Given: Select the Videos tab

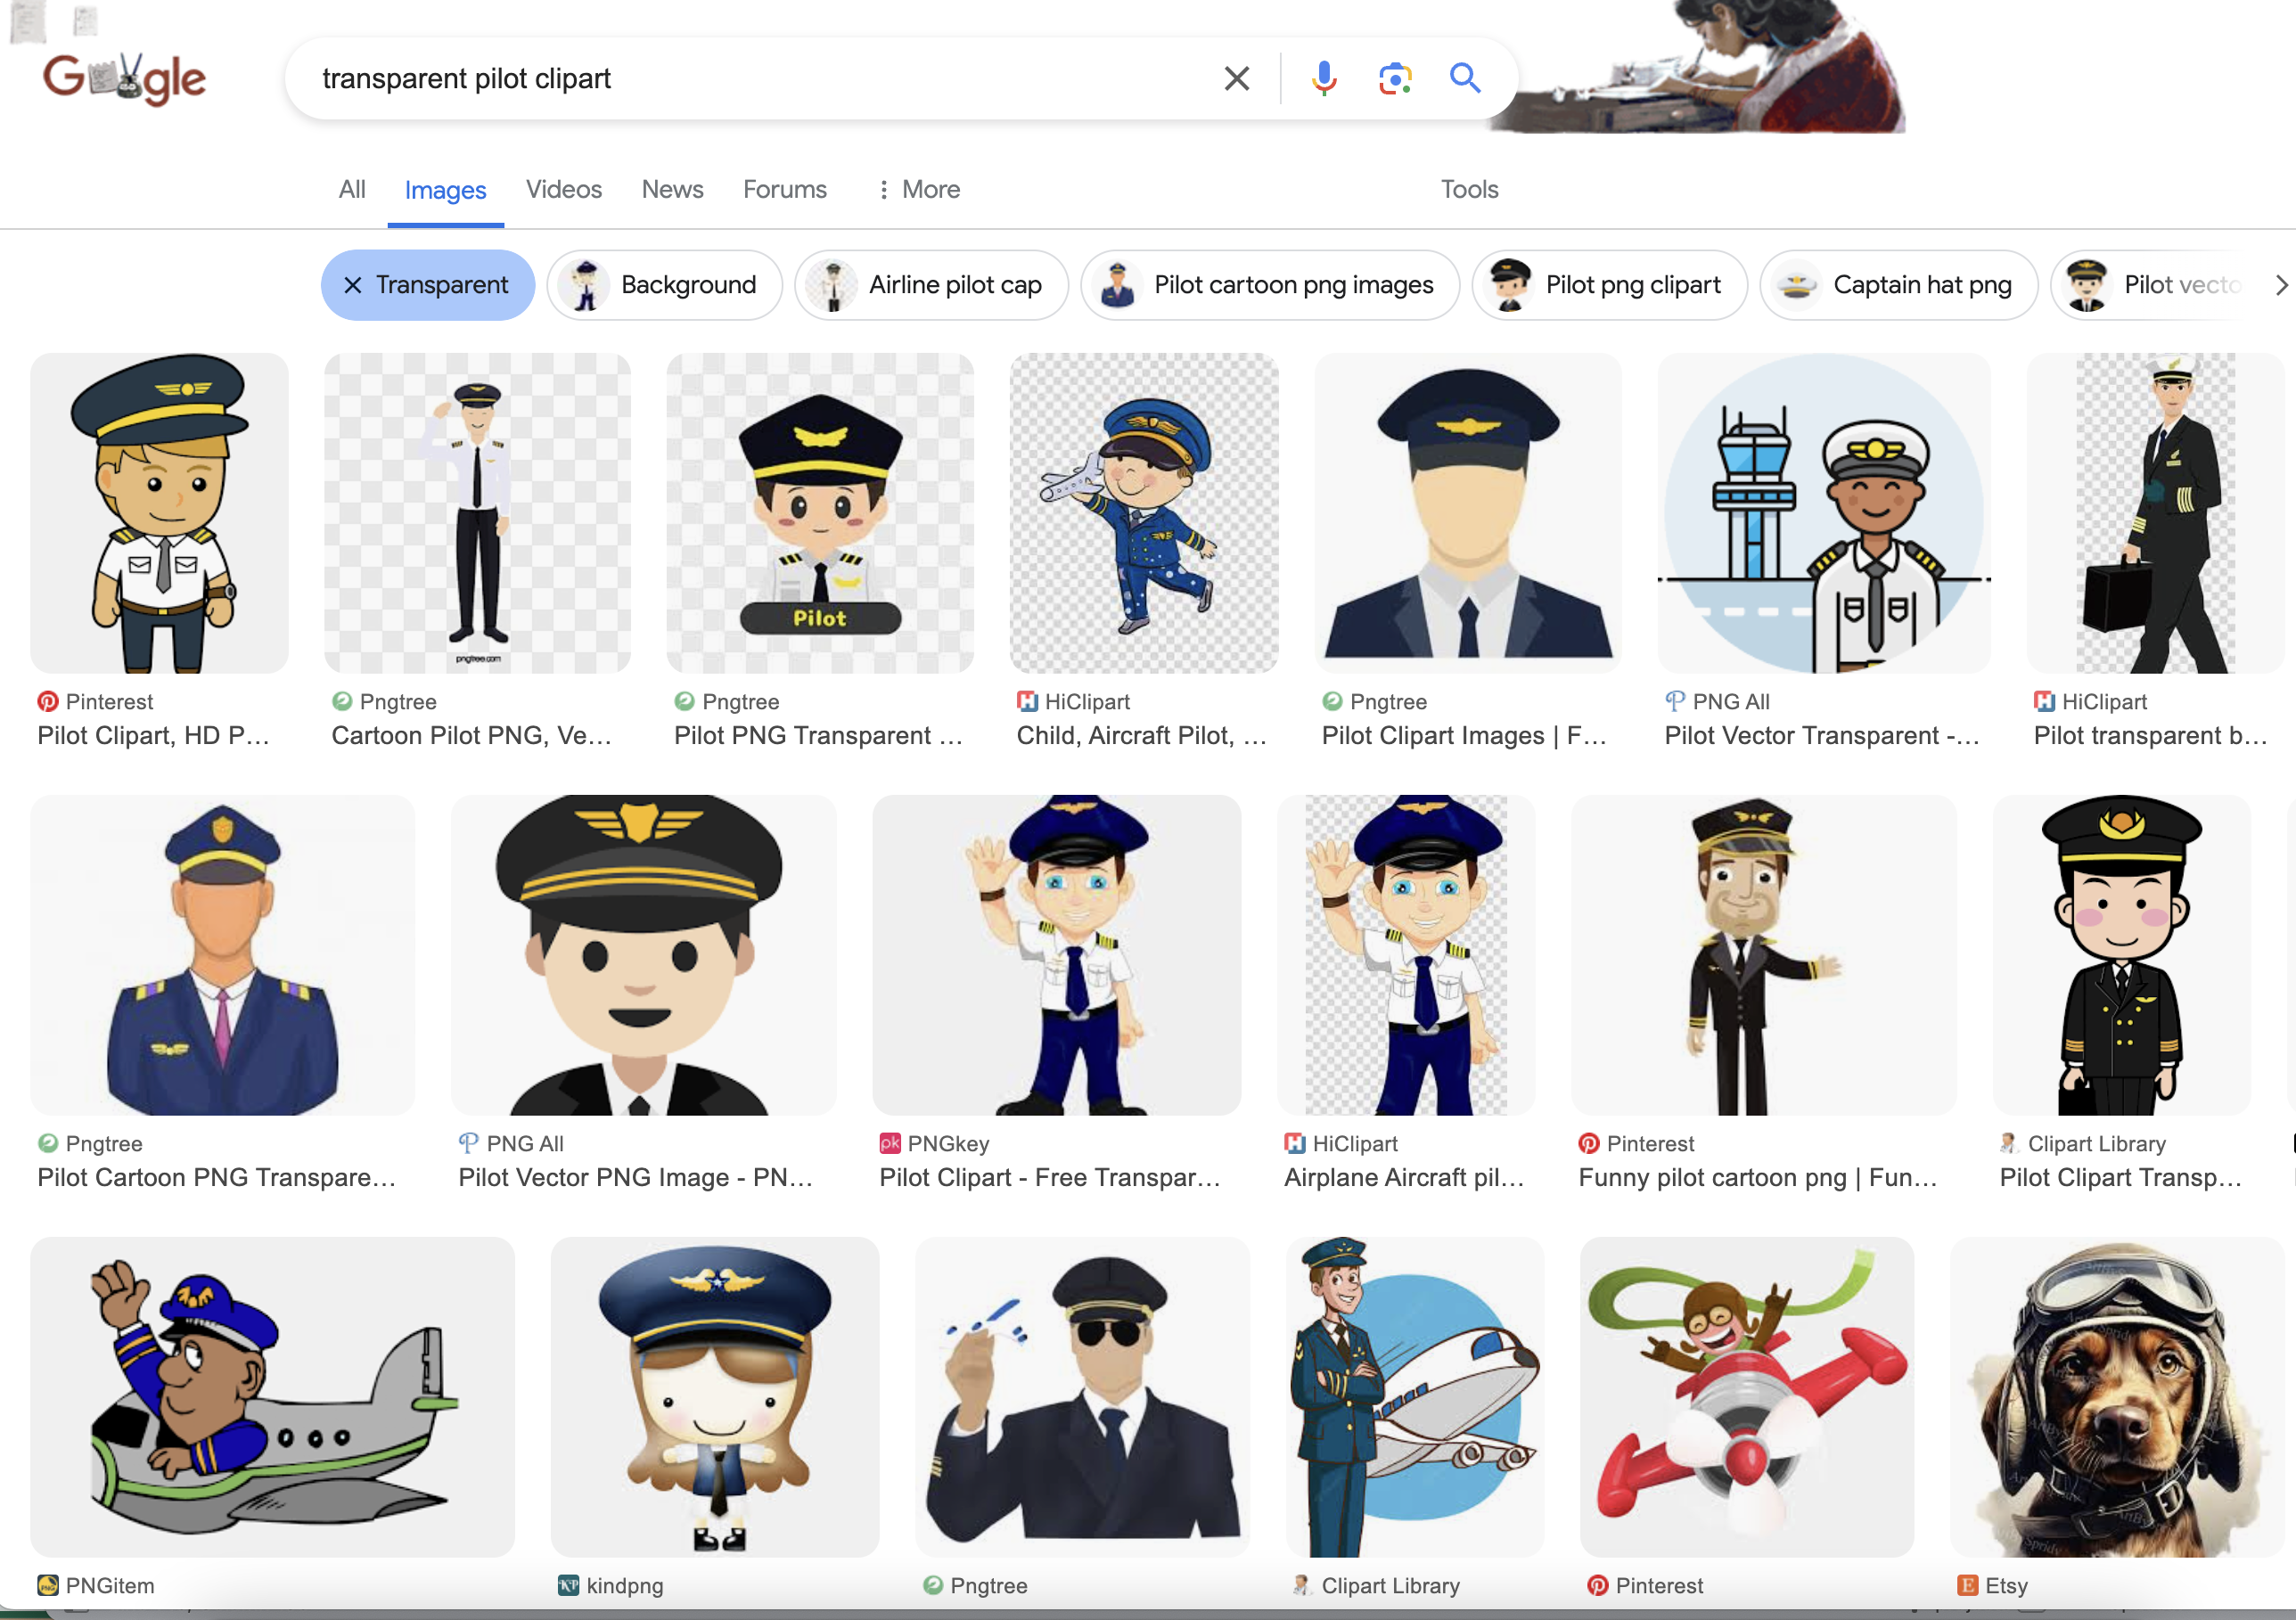Looking at the screenshot, I should pos(565,189).
